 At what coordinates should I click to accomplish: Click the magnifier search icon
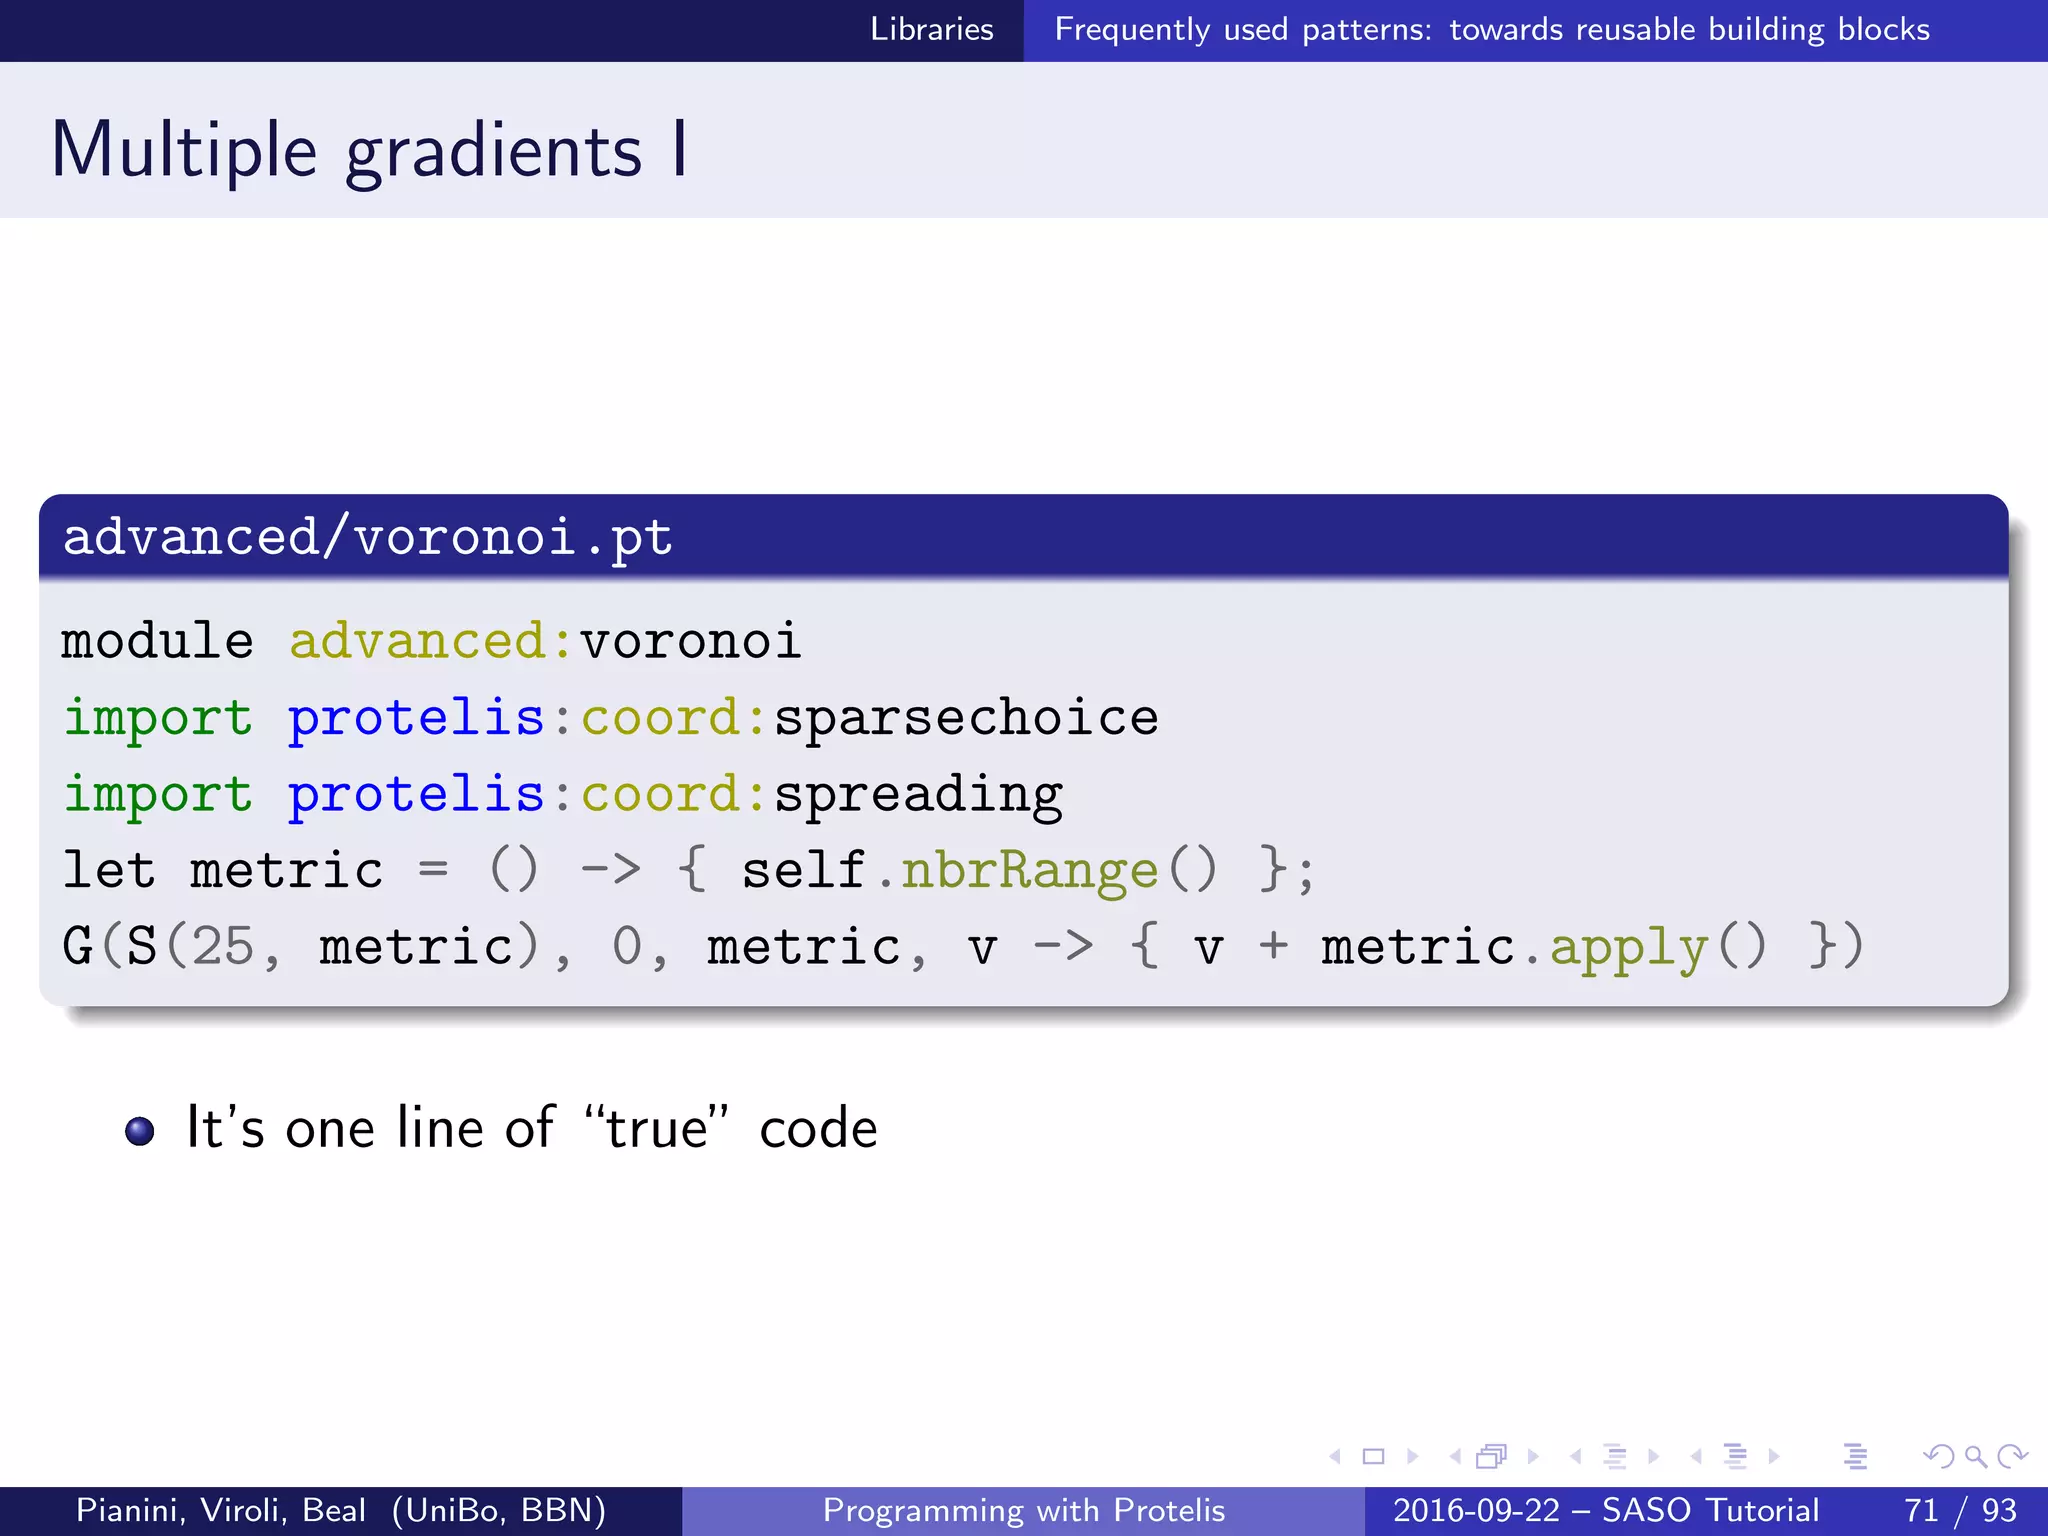1975,1457
